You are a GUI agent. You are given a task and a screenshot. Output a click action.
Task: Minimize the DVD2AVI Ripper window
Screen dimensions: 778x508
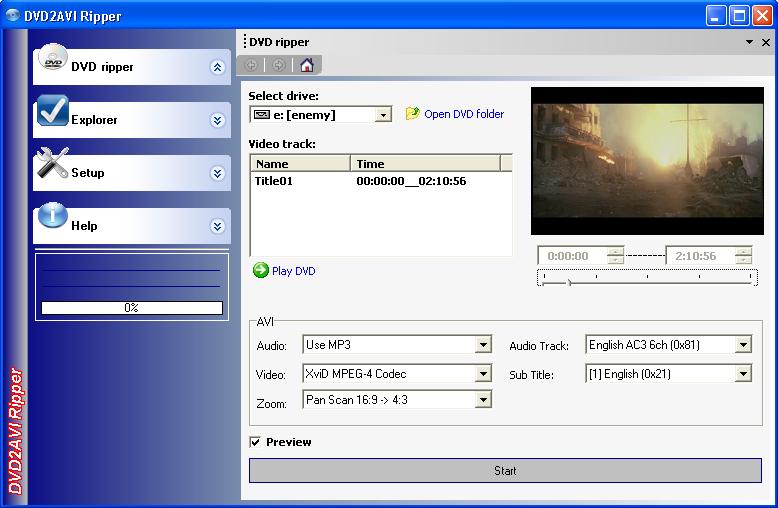[x=715, y=16]
